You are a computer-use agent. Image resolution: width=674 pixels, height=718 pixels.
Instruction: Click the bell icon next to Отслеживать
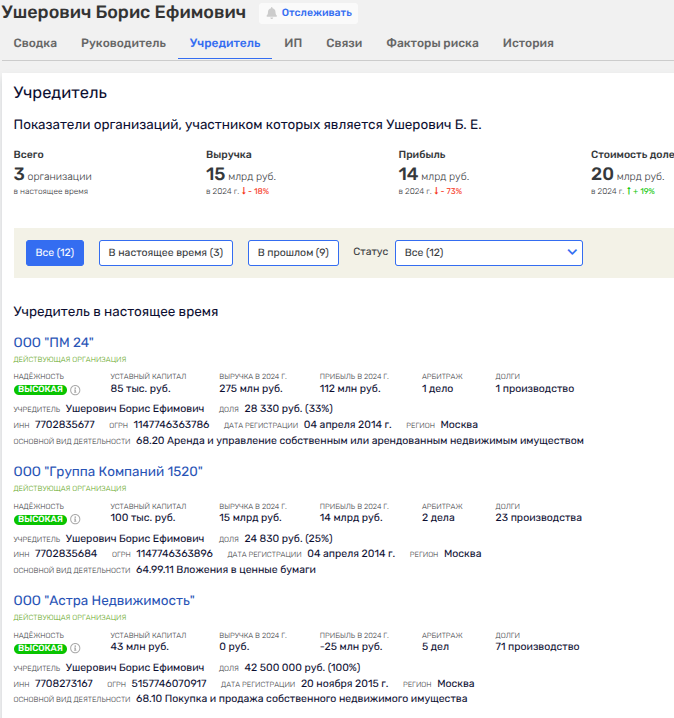coord(272,13)
